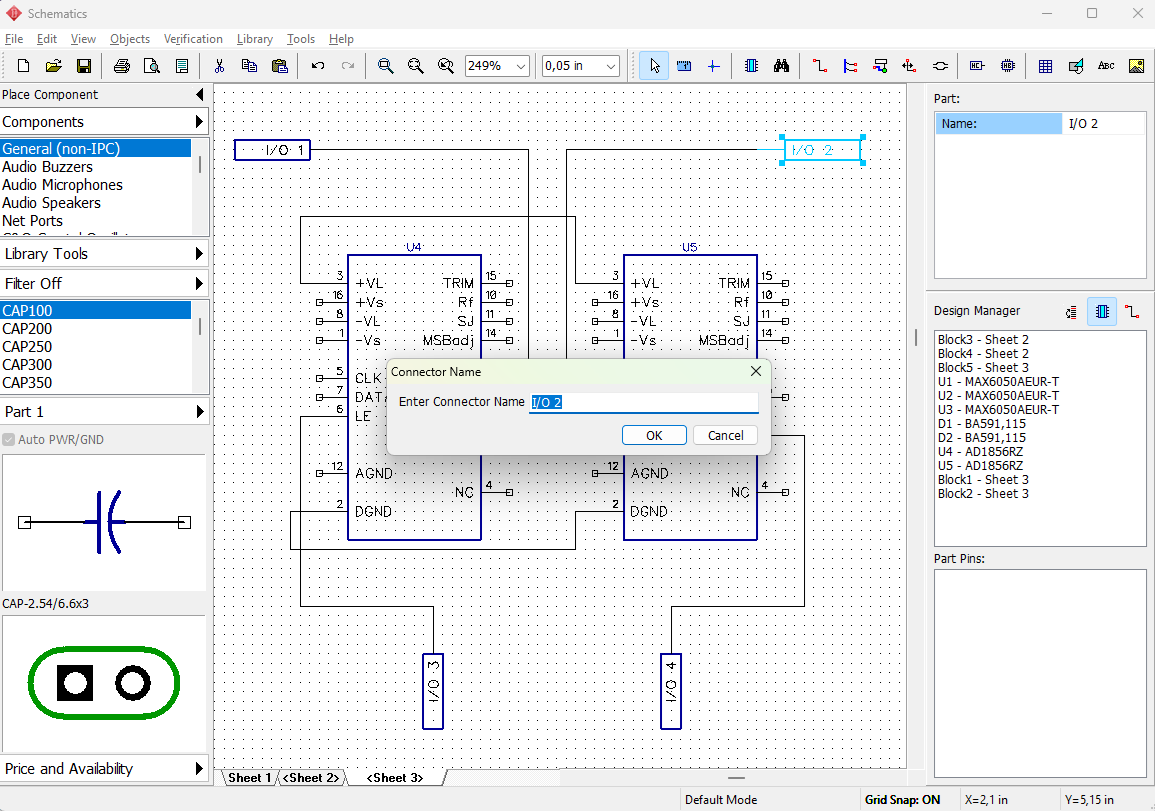The image size is (1155, 811).
Task: Click the Zoom In magnifier icon
Action: point(385,66)
